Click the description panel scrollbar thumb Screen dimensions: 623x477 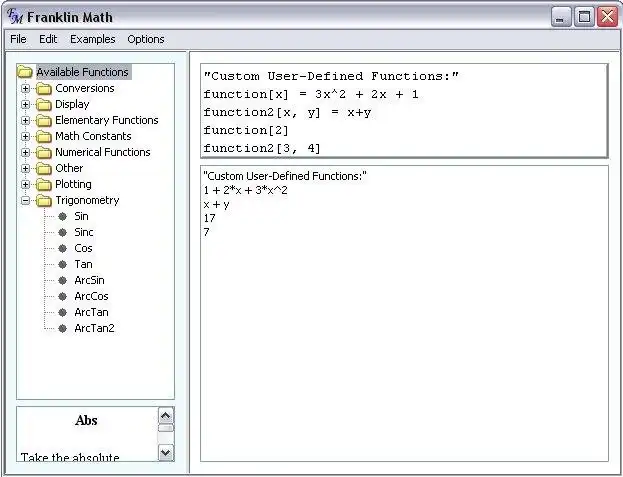[166, 428]
